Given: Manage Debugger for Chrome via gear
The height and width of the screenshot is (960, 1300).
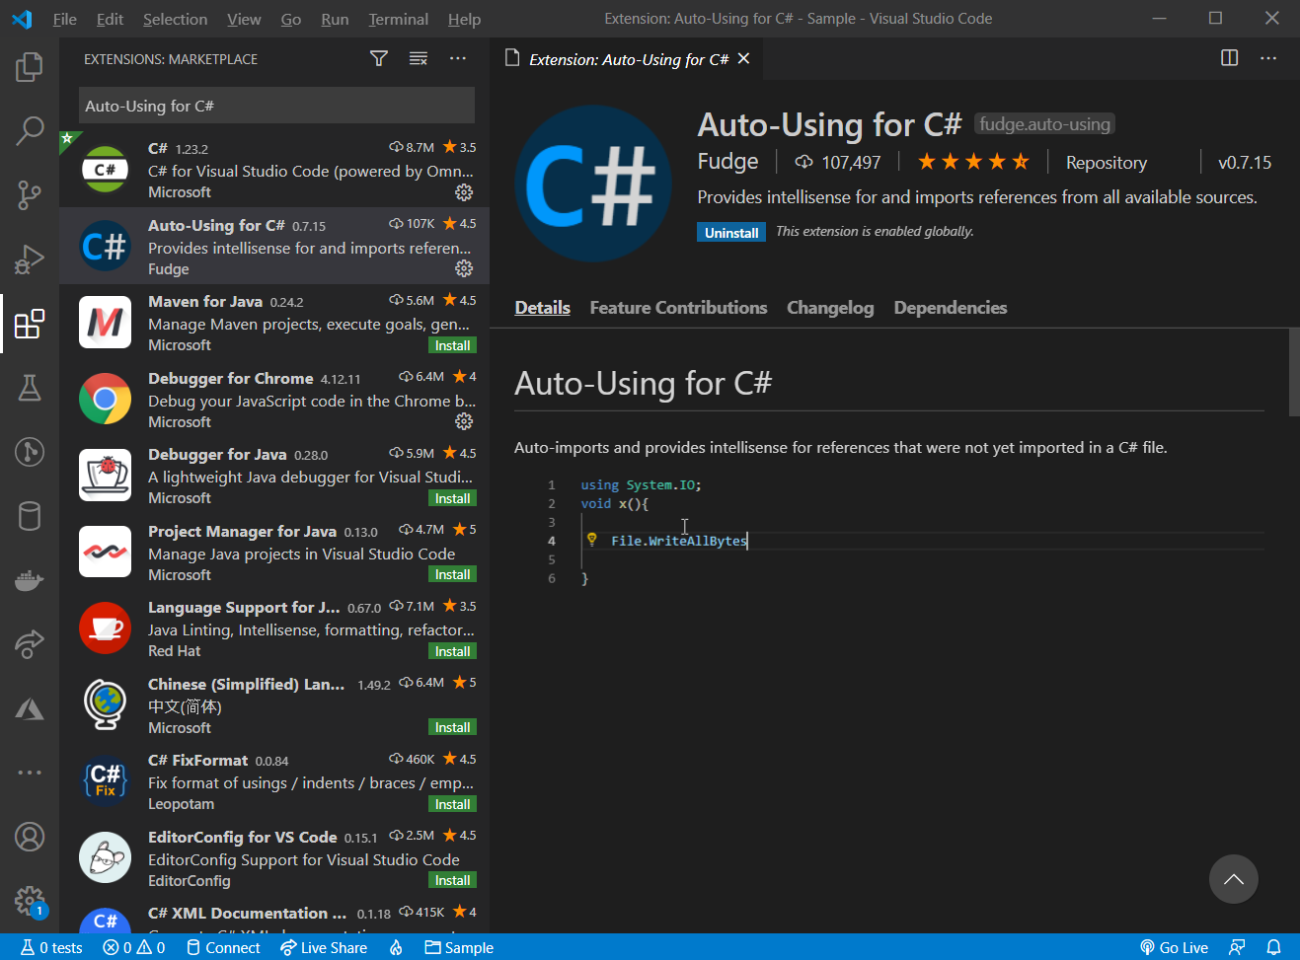Looking at the screenshot, I should (464, 421).
